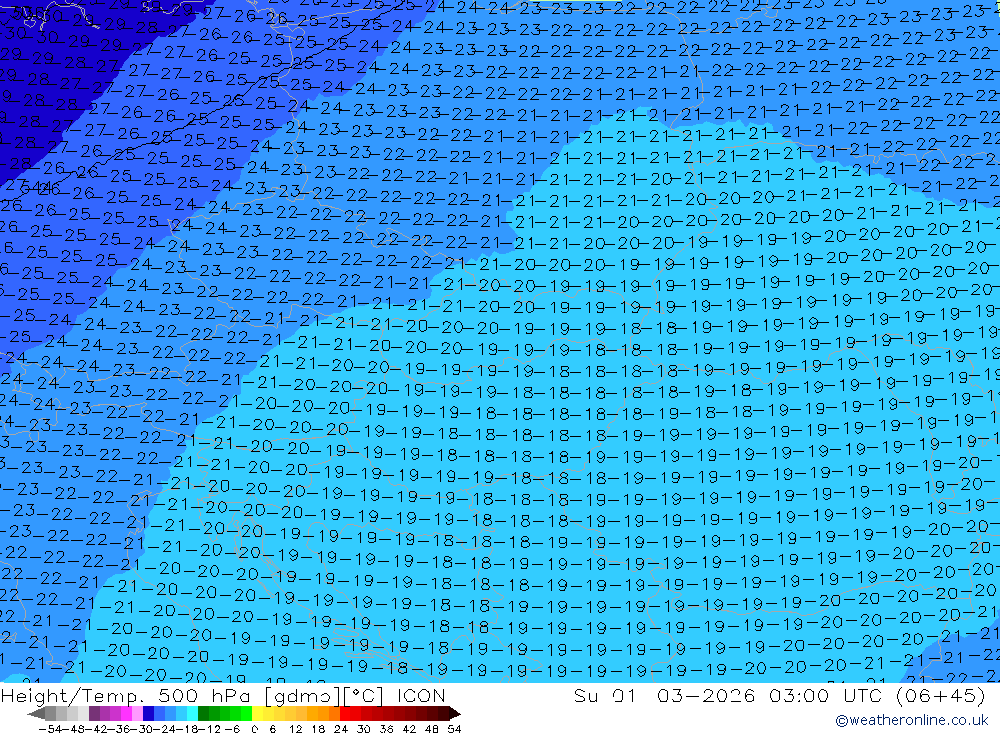This screenshot has height=733, width=1000.
Task: Click the Height/Temp. 500 hPa map title
Action: click(x=128, y=696)
